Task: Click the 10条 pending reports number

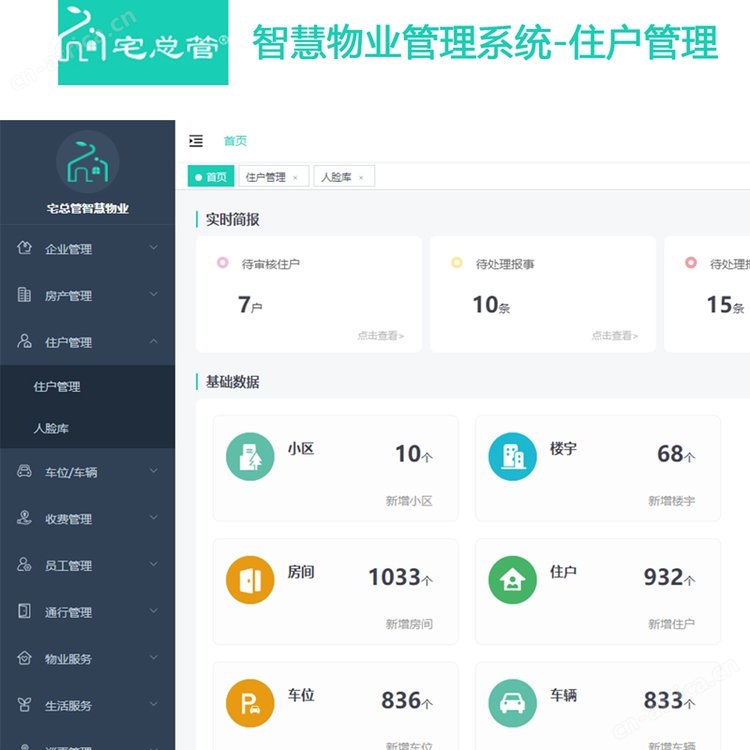Action: [491, 305]
